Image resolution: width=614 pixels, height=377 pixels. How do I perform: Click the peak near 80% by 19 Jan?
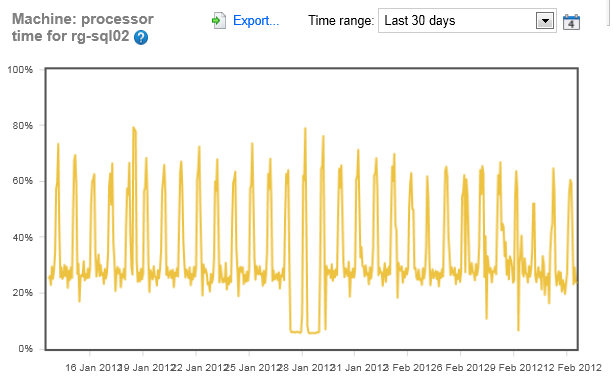[x=134, y=129]
